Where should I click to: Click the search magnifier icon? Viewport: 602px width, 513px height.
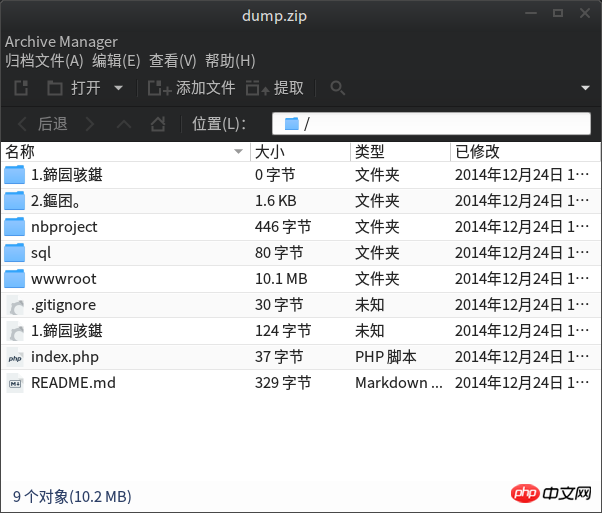pyautogui.click(x=337, y=88)
